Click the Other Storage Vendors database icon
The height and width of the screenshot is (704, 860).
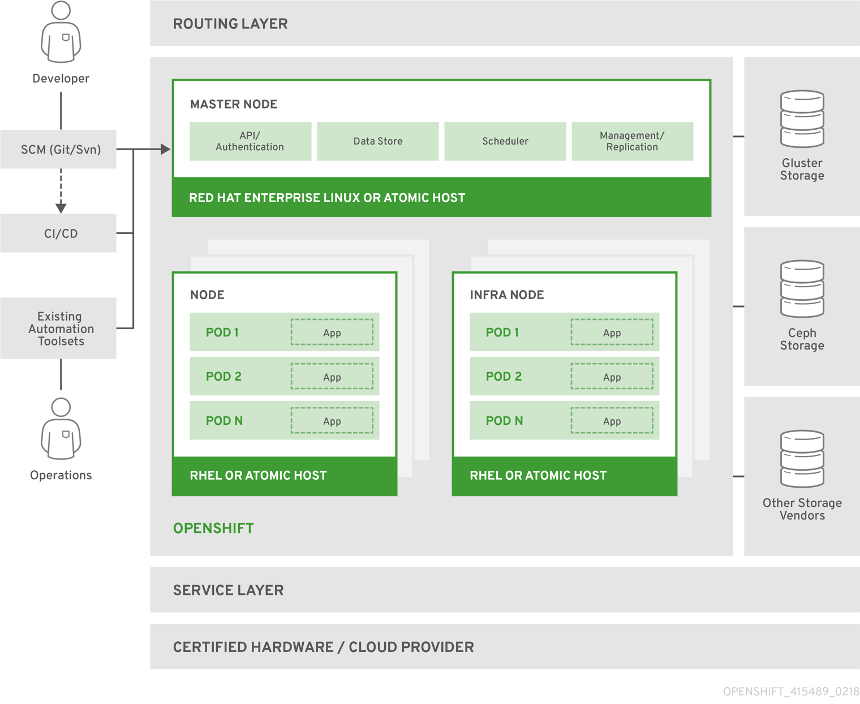click(x=801, y=458)
